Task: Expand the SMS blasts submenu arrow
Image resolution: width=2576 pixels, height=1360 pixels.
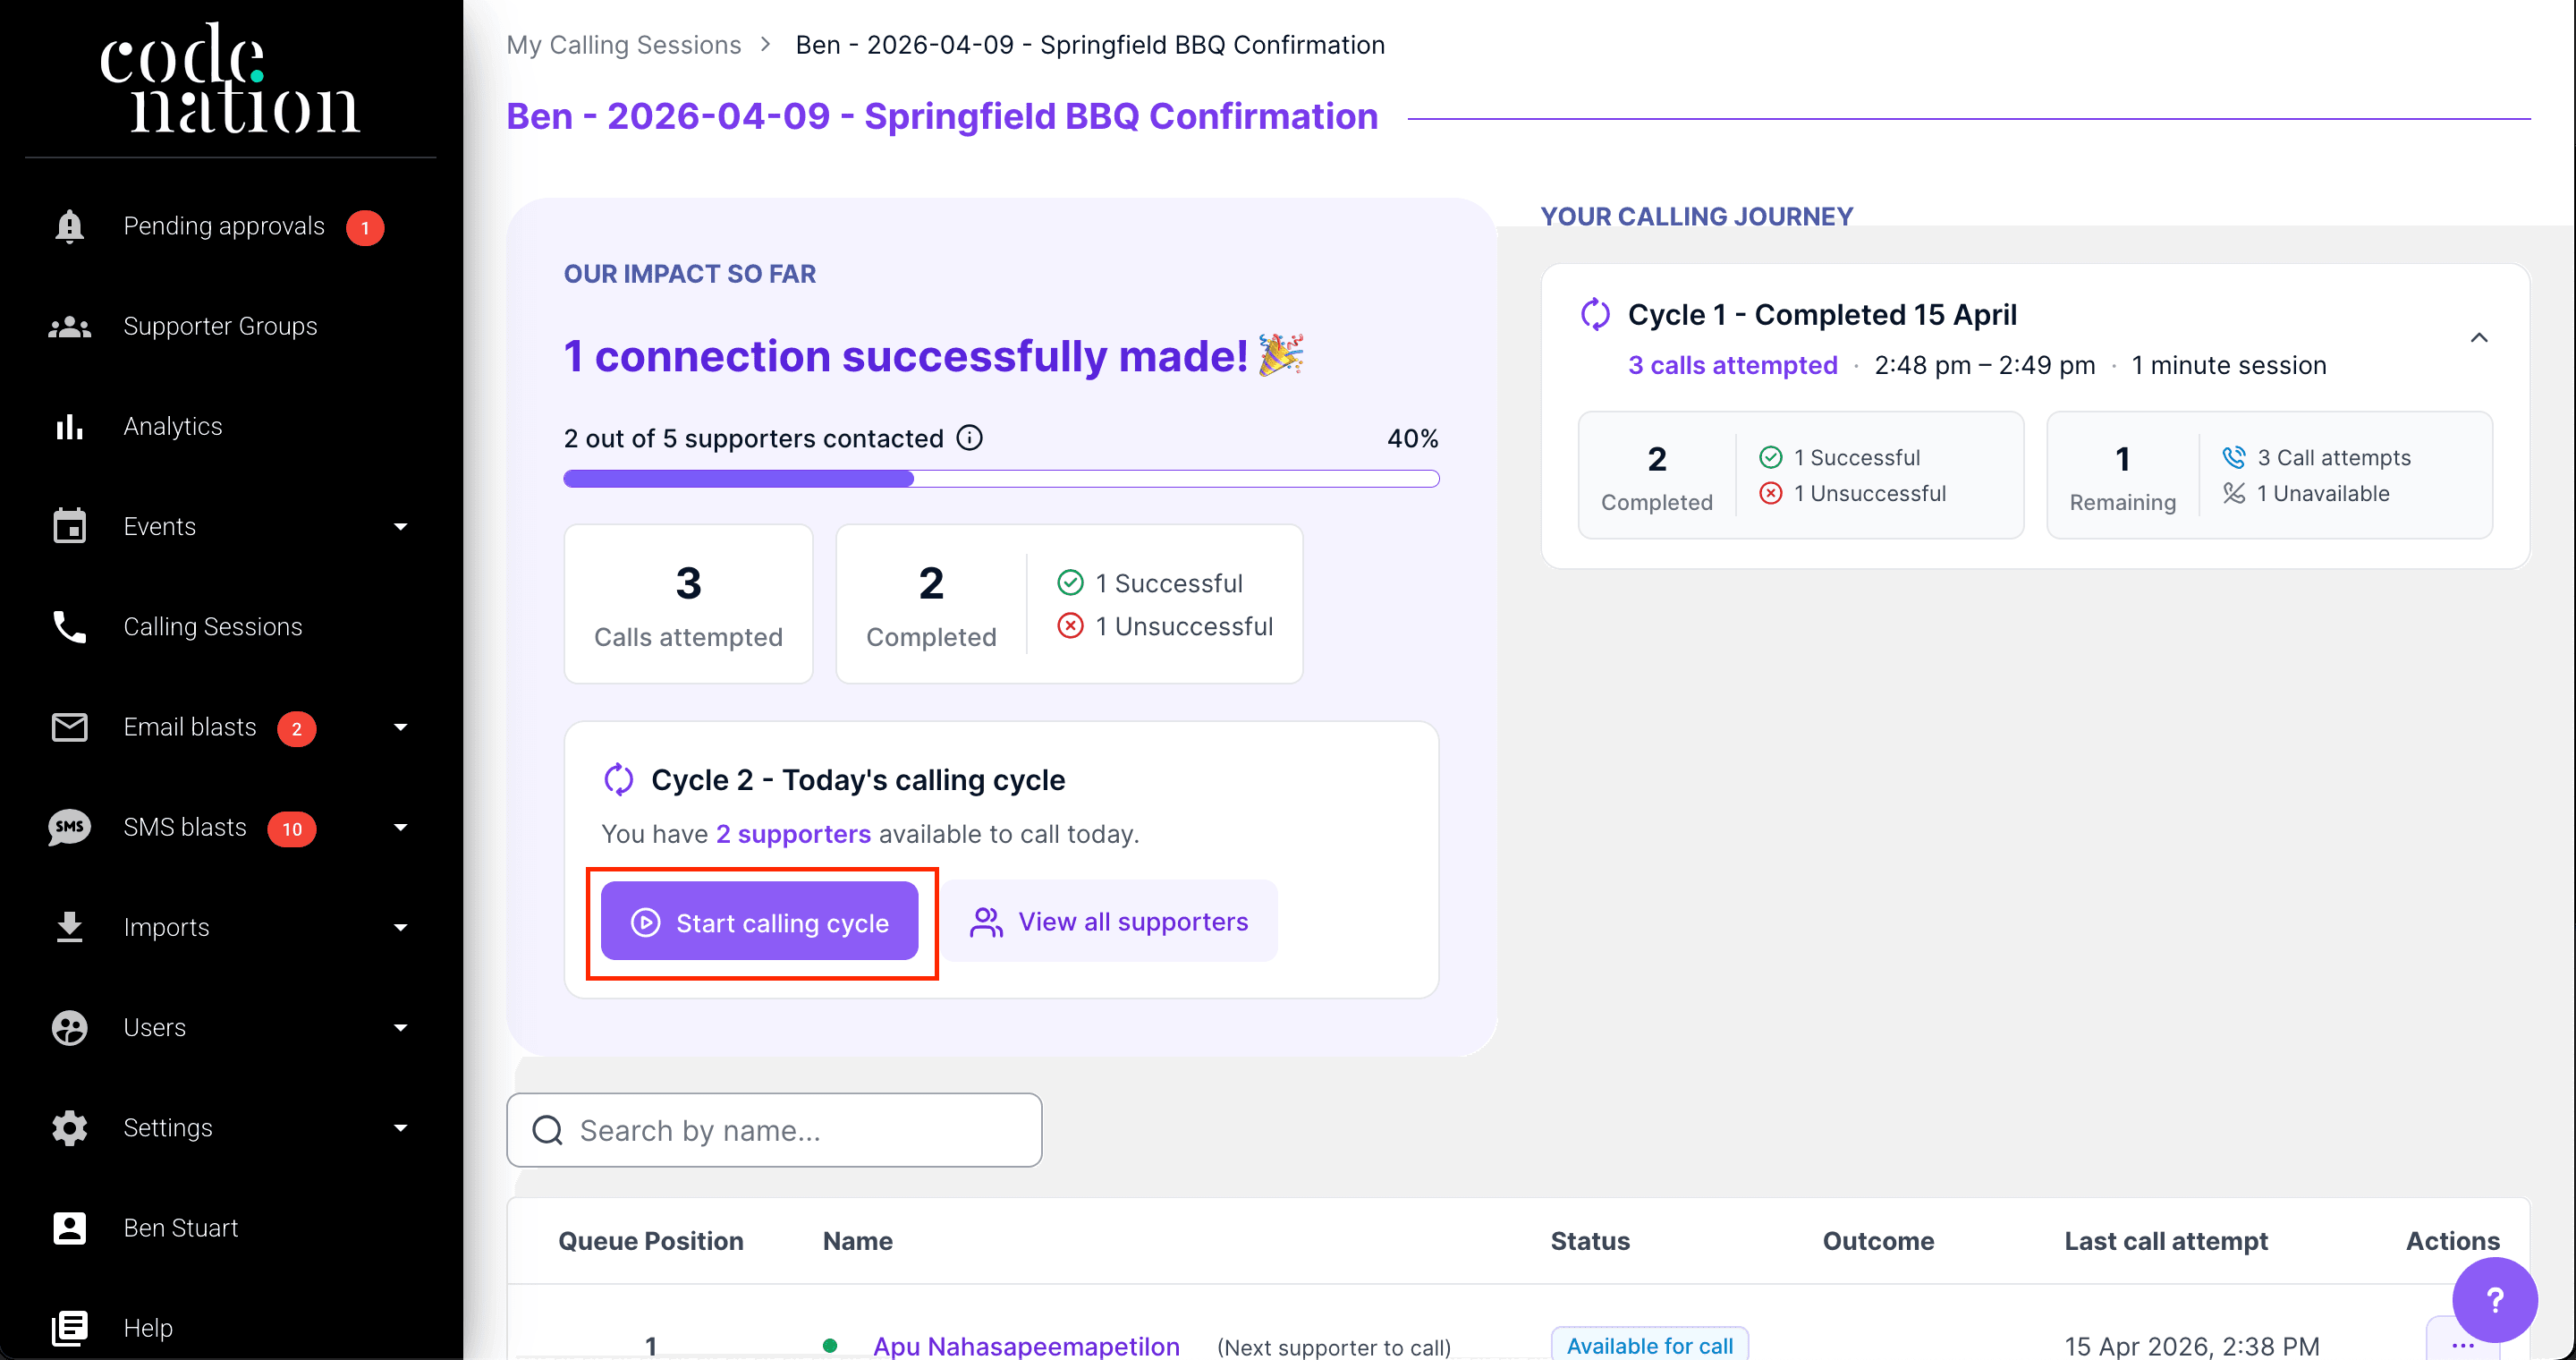Action: point(401,827)
